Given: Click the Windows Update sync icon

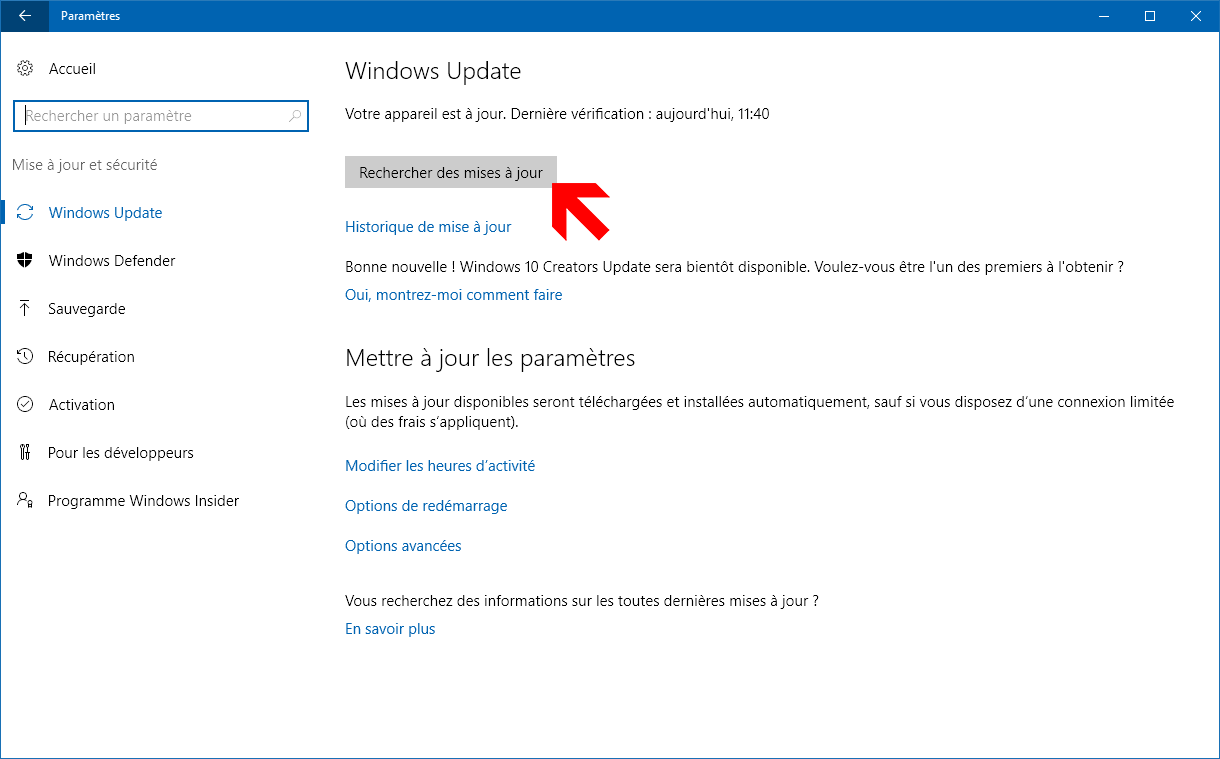Looking at the screenshot, I should tap(25, 213).
